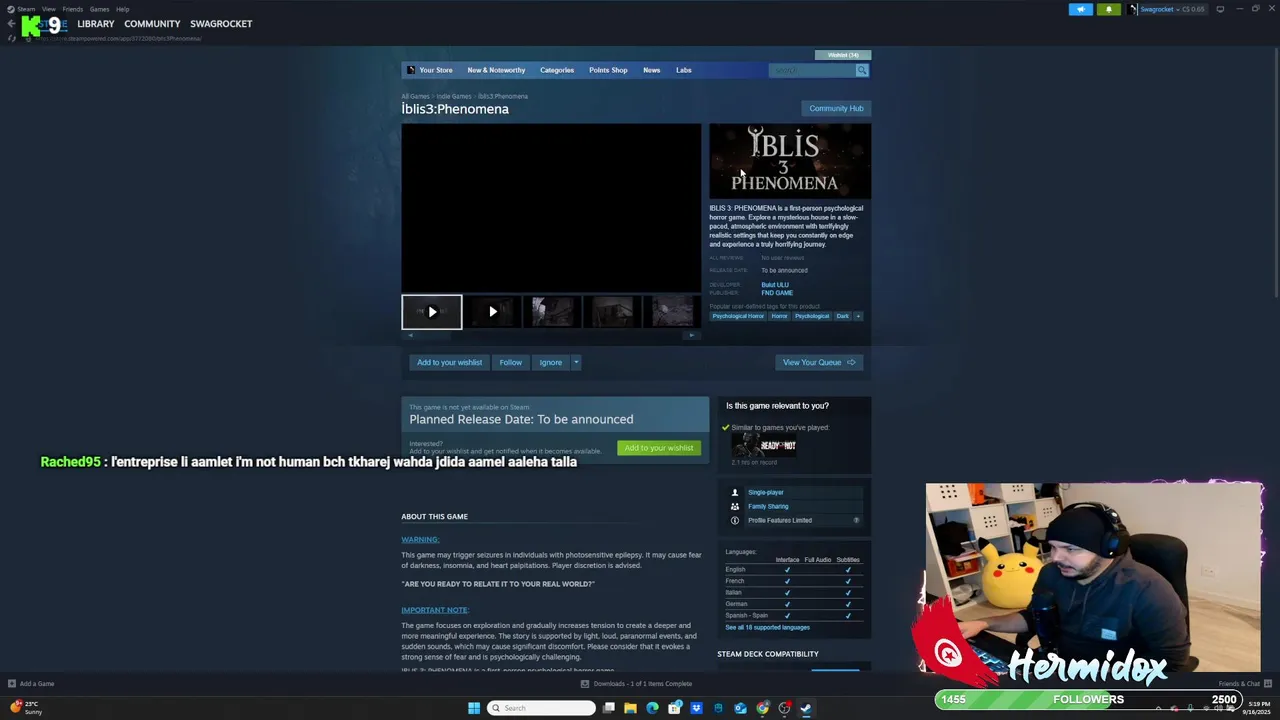Click the Dark tag
1280x720 pixels.
(x=843, y=316)
